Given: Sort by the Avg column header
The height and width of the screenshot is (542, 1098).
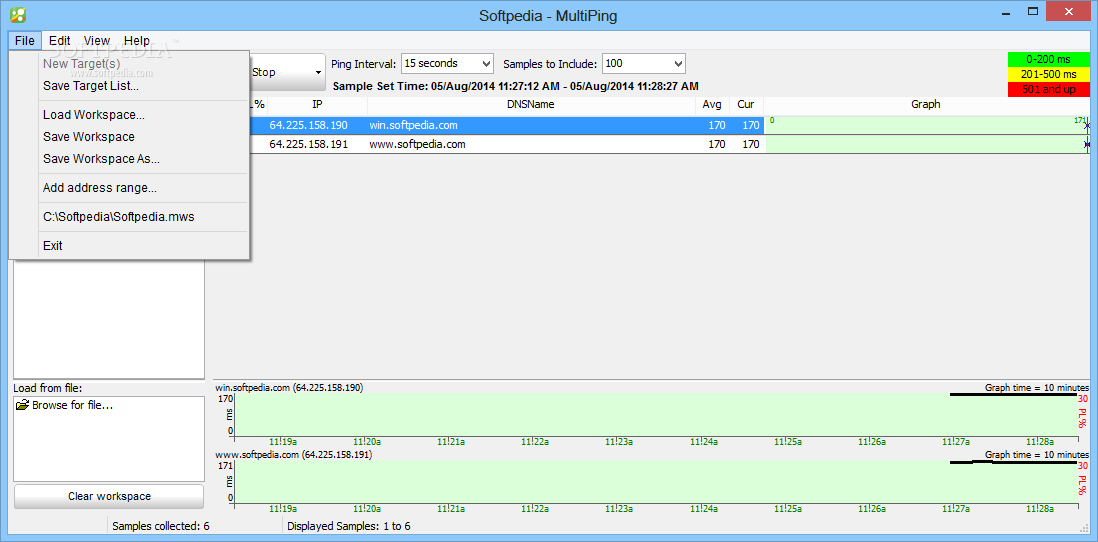Looking at the screenshot, I should click(x=712, y=104).
